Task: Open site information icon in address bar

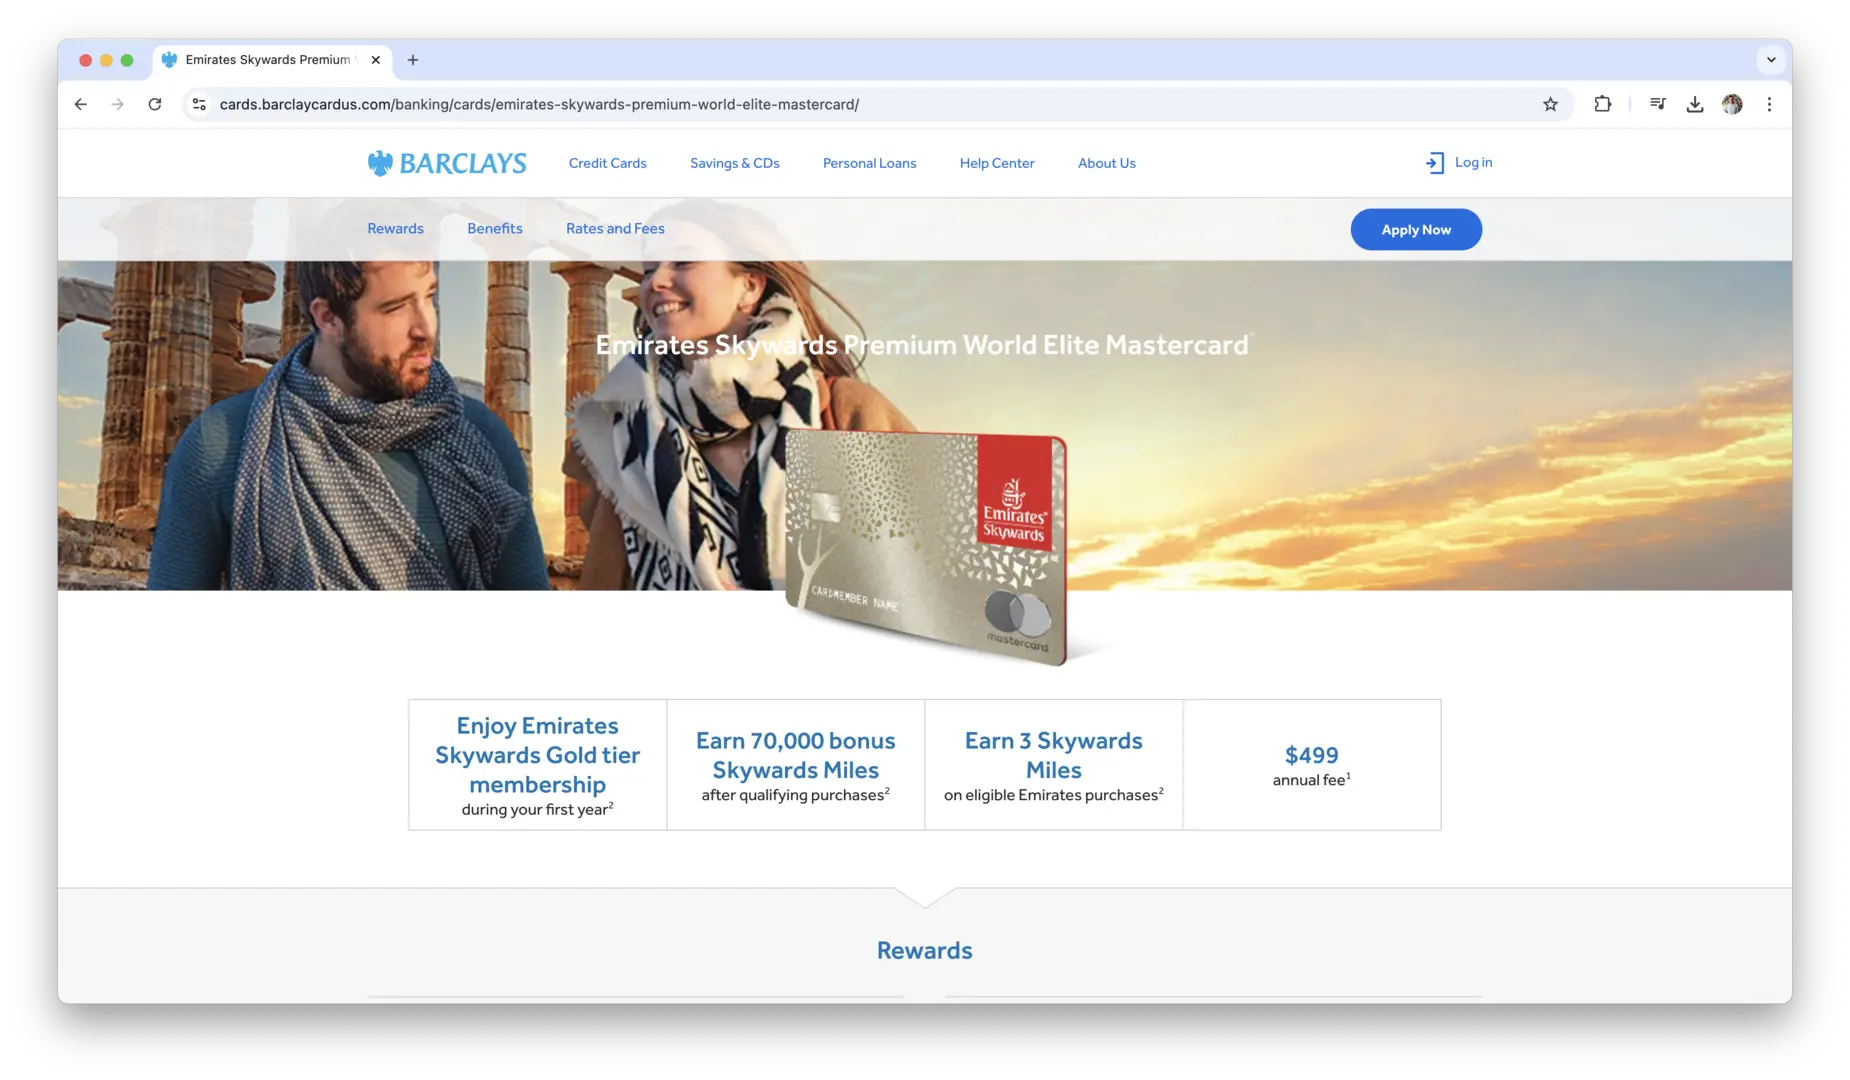Action: (x=199, y=104)
